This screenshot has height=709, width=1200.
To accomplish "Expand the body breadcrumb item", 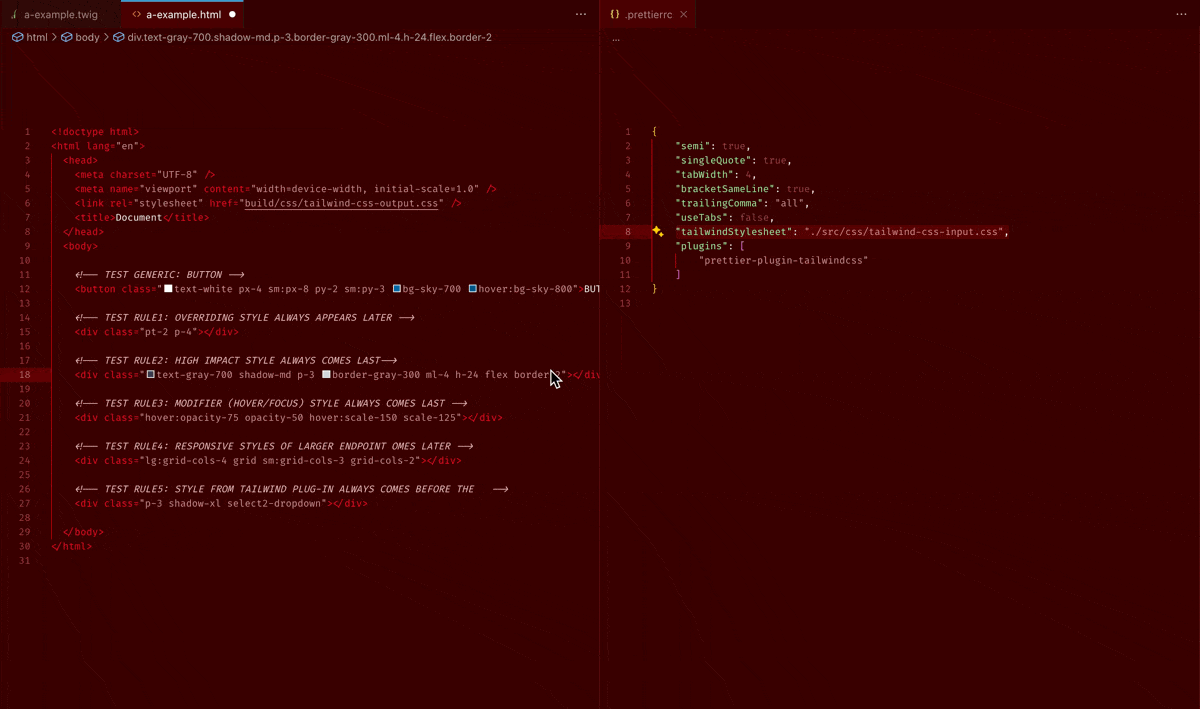I will (87, 38).
